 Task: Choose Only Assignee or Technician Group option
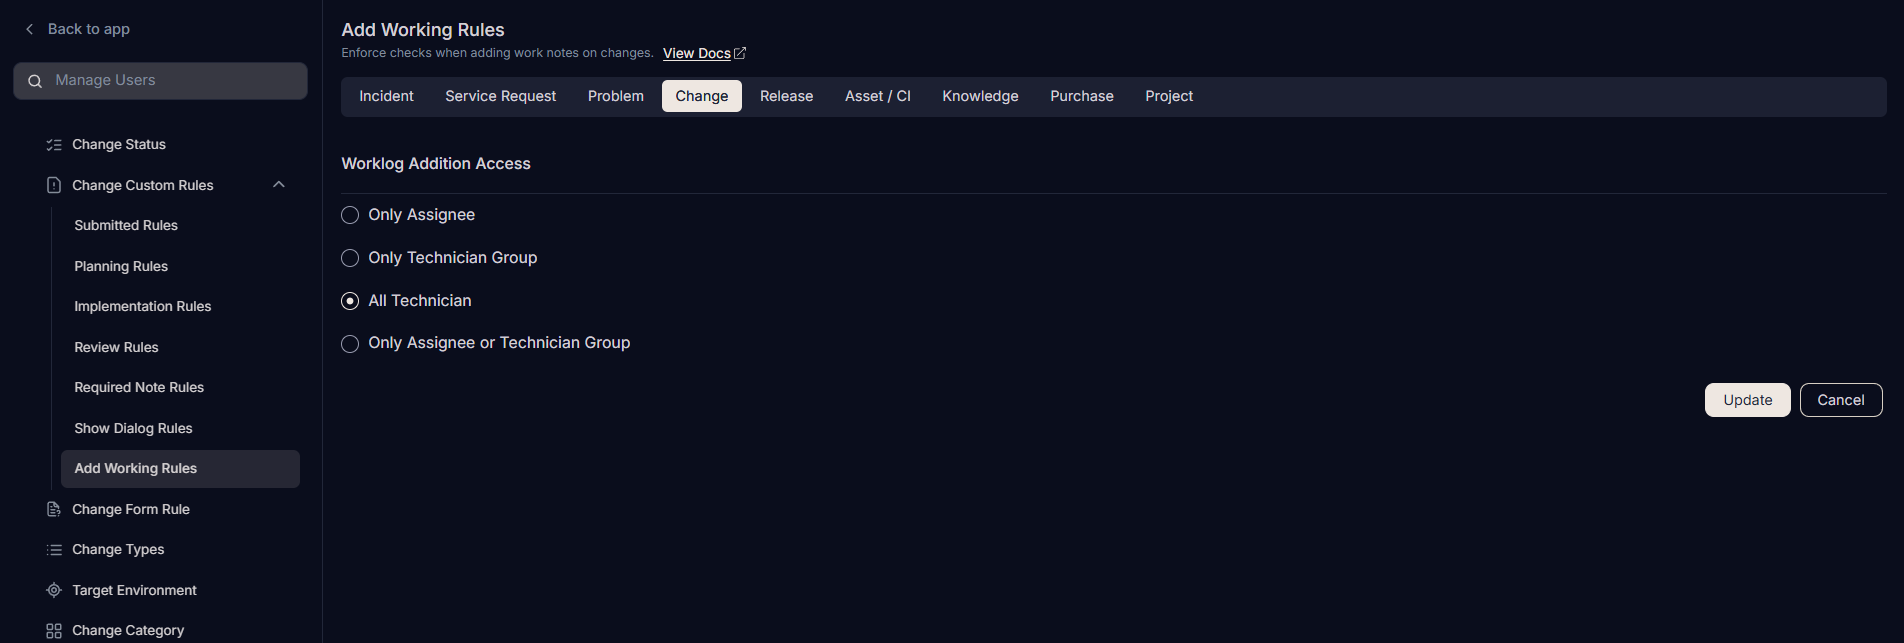click(x=350, y=344)
